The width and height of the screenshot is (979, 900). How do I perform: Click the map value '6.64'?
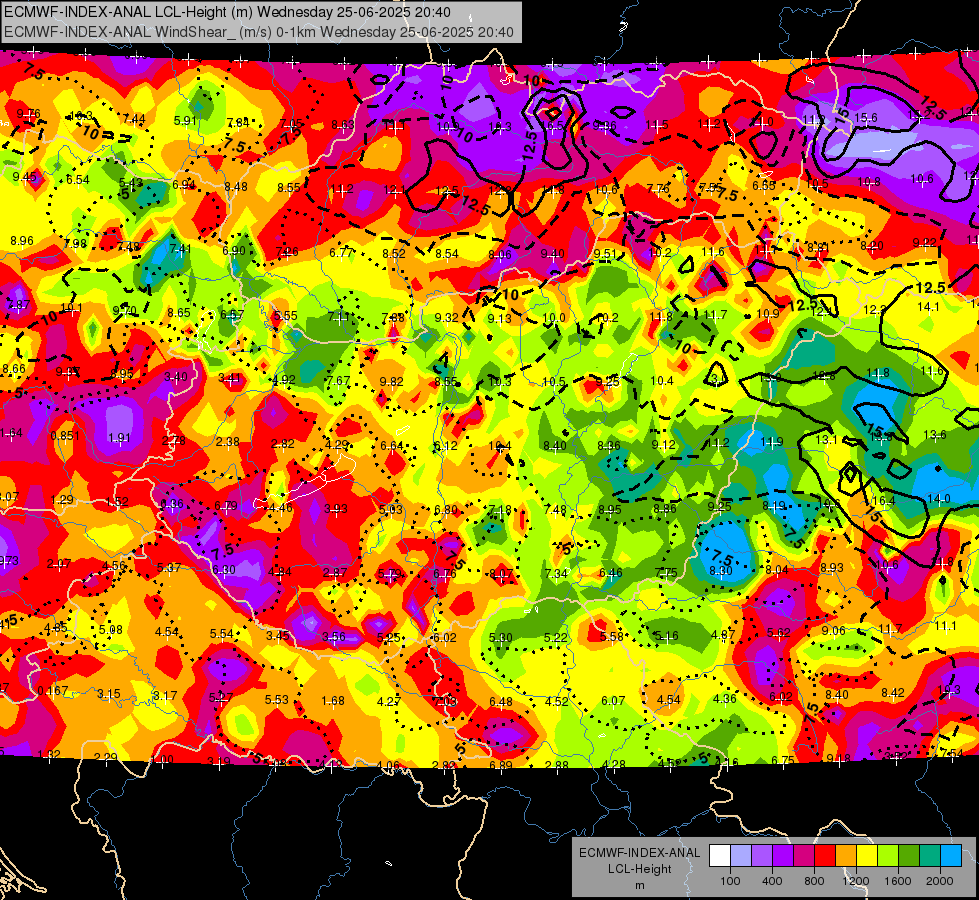tap(391, 446)
